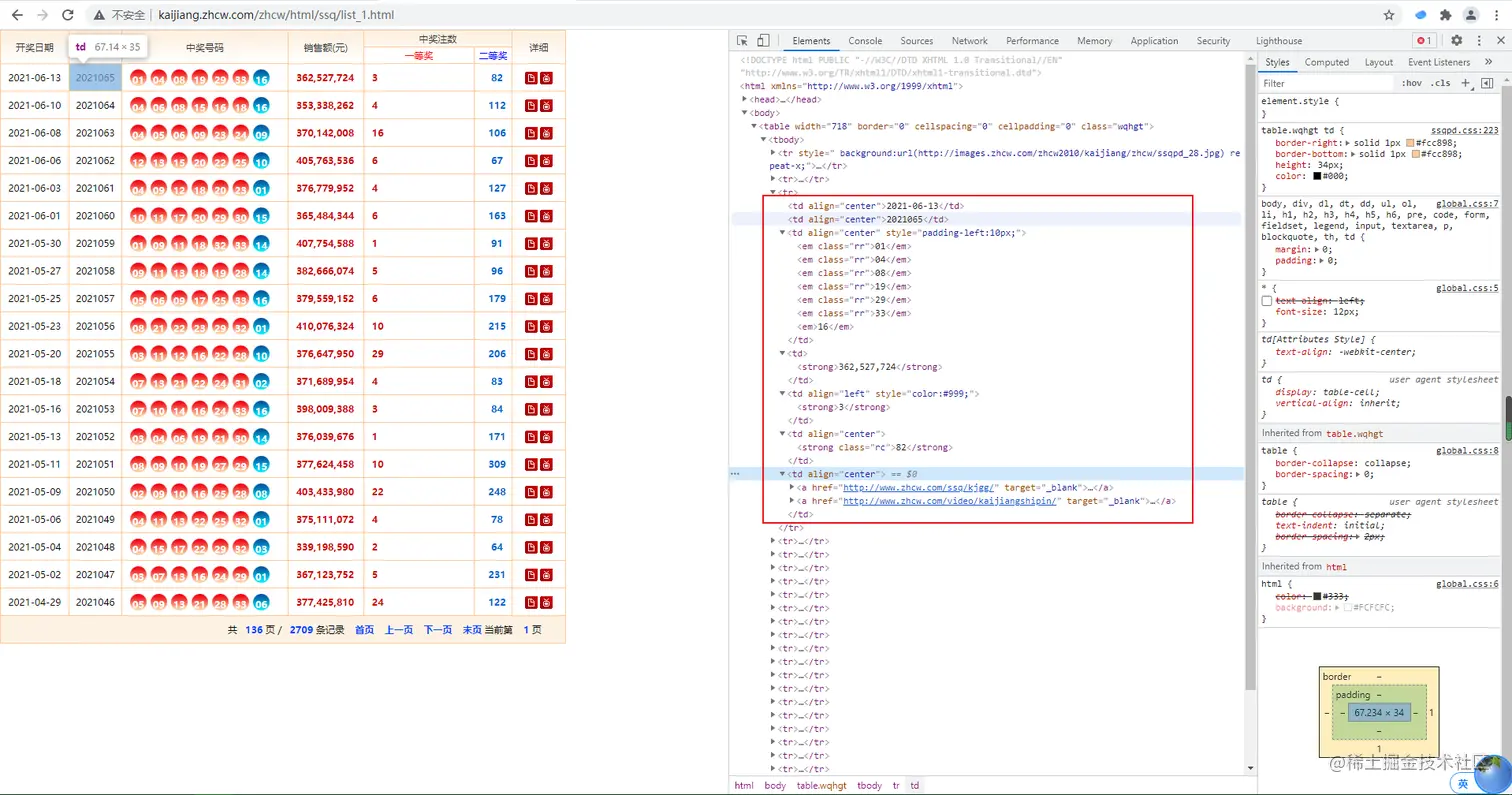Open the #FCFCFC background color swatch
Screen dimensions: 1512x795
click(x=1348, y=607)
